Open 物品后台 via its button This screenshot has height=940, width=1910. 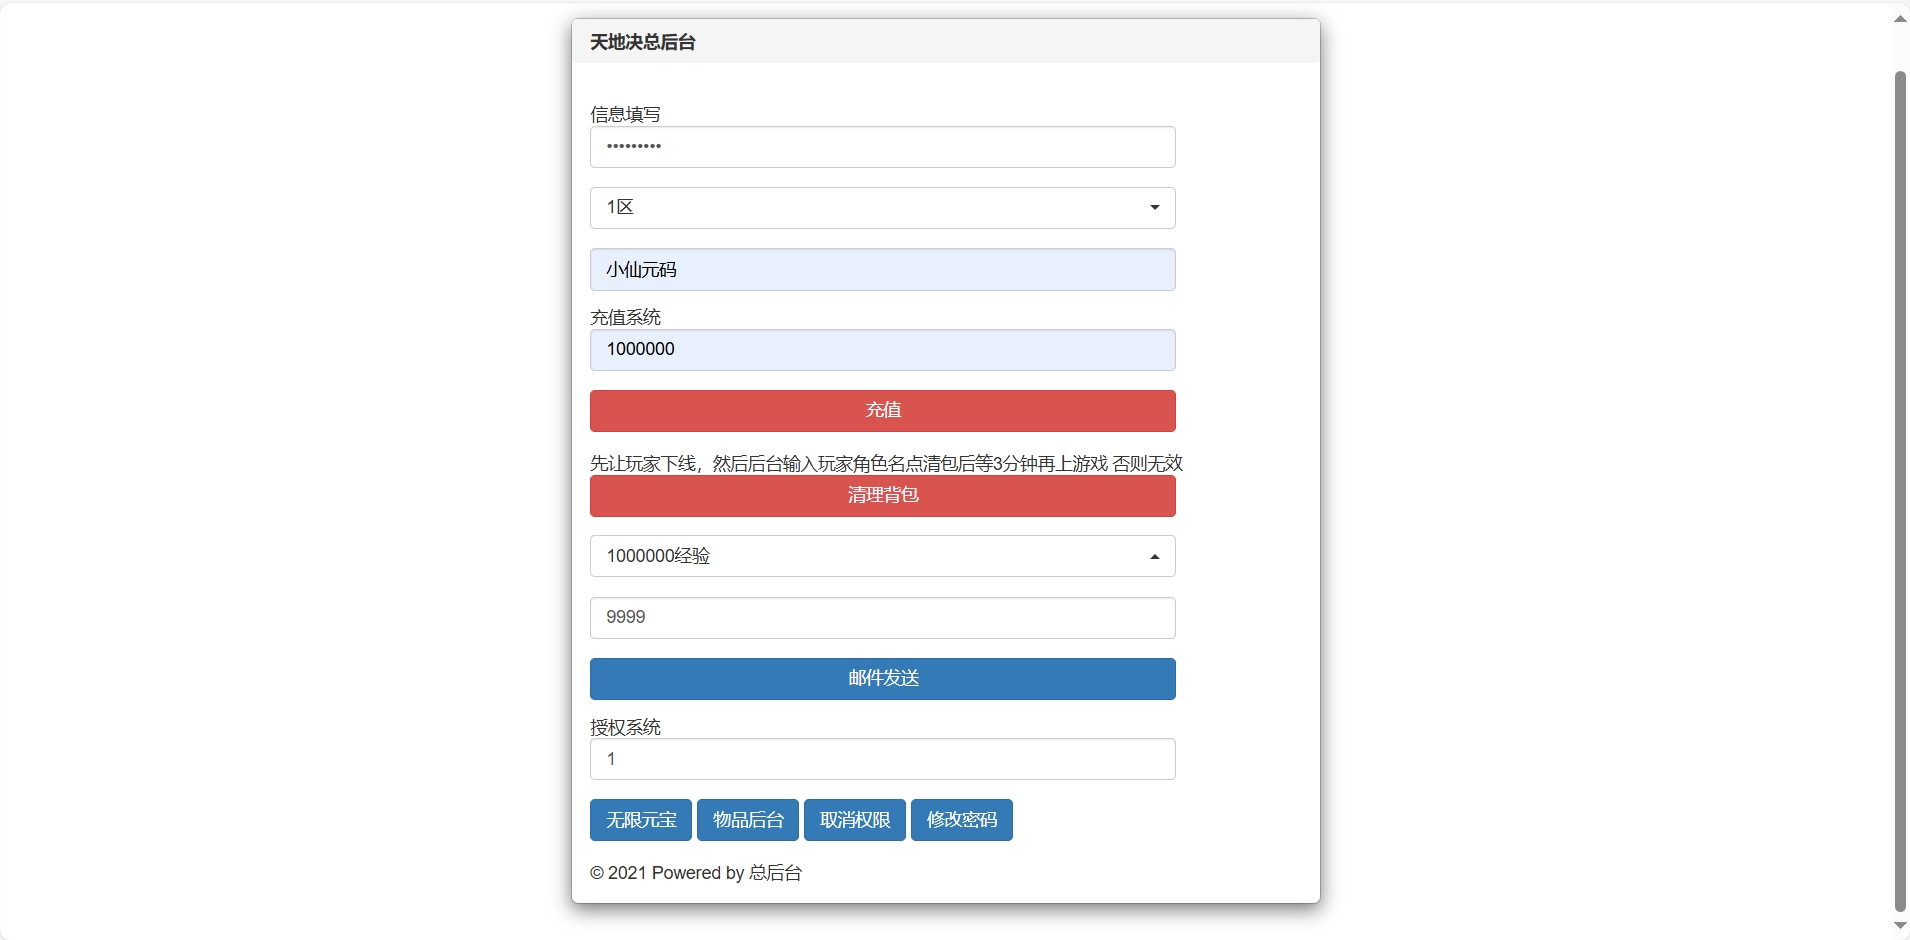[x=748, y=820]
